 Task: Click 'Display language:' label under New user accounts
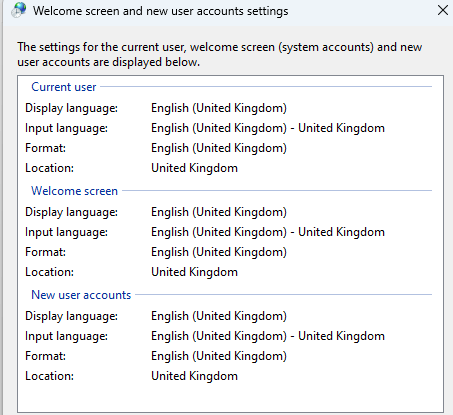(71, 316)
